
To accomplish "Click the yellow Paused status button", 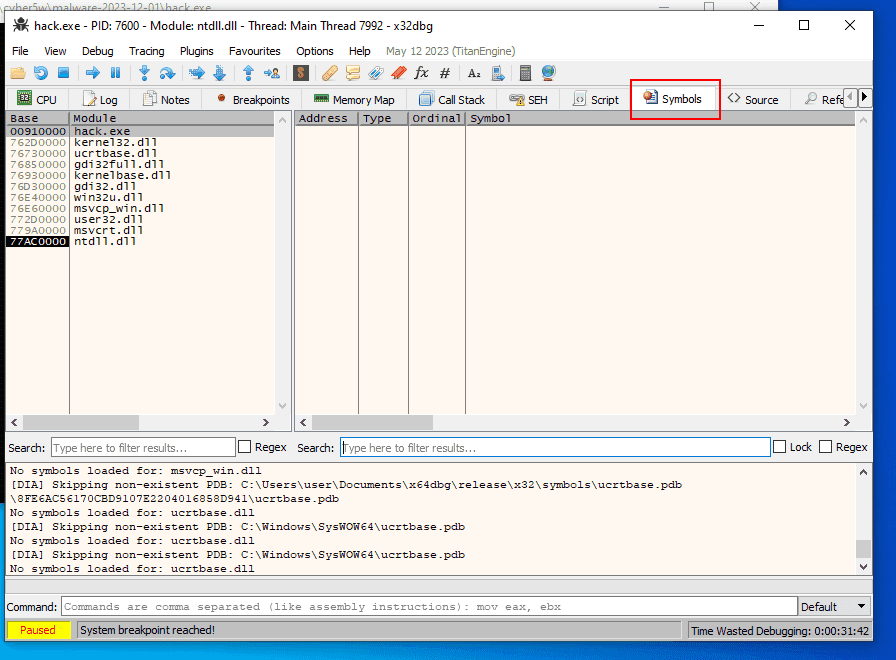I will [x=38, y=630].
